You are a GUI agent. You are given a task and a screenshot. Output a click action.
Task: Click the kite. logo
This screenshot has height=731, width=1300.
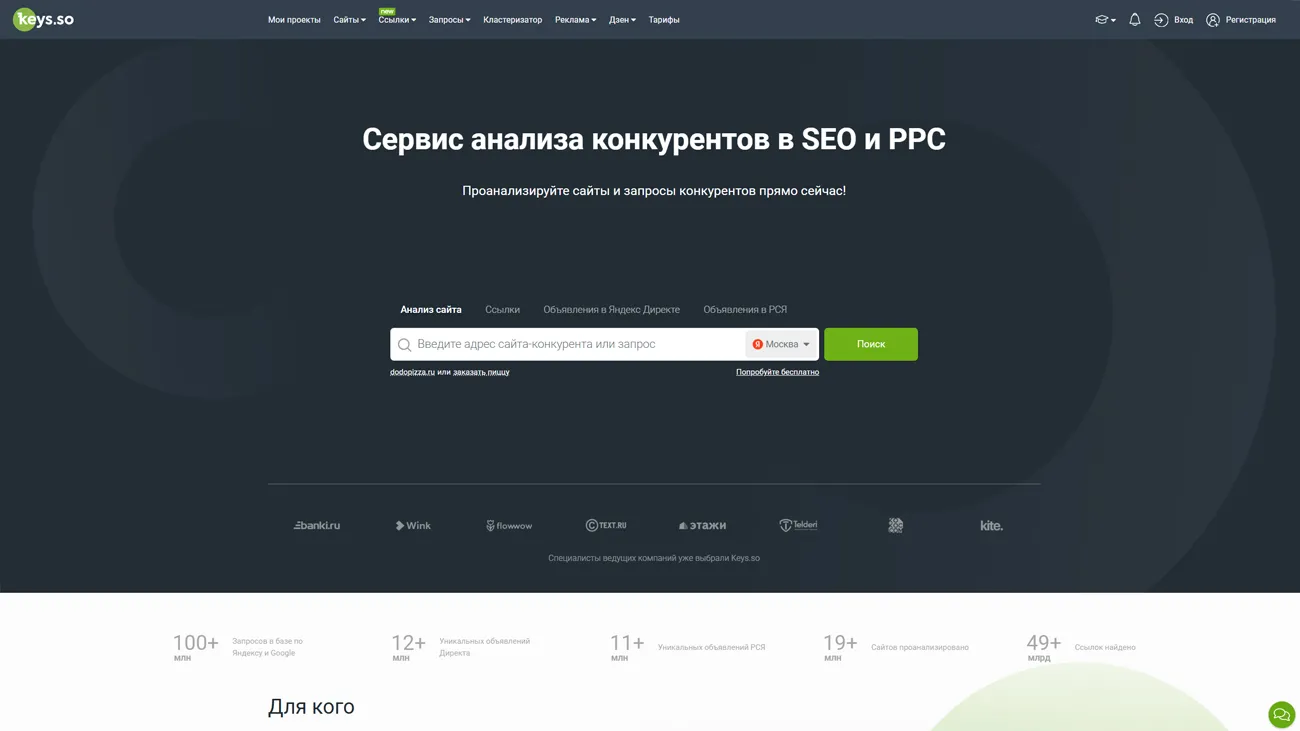991,525
